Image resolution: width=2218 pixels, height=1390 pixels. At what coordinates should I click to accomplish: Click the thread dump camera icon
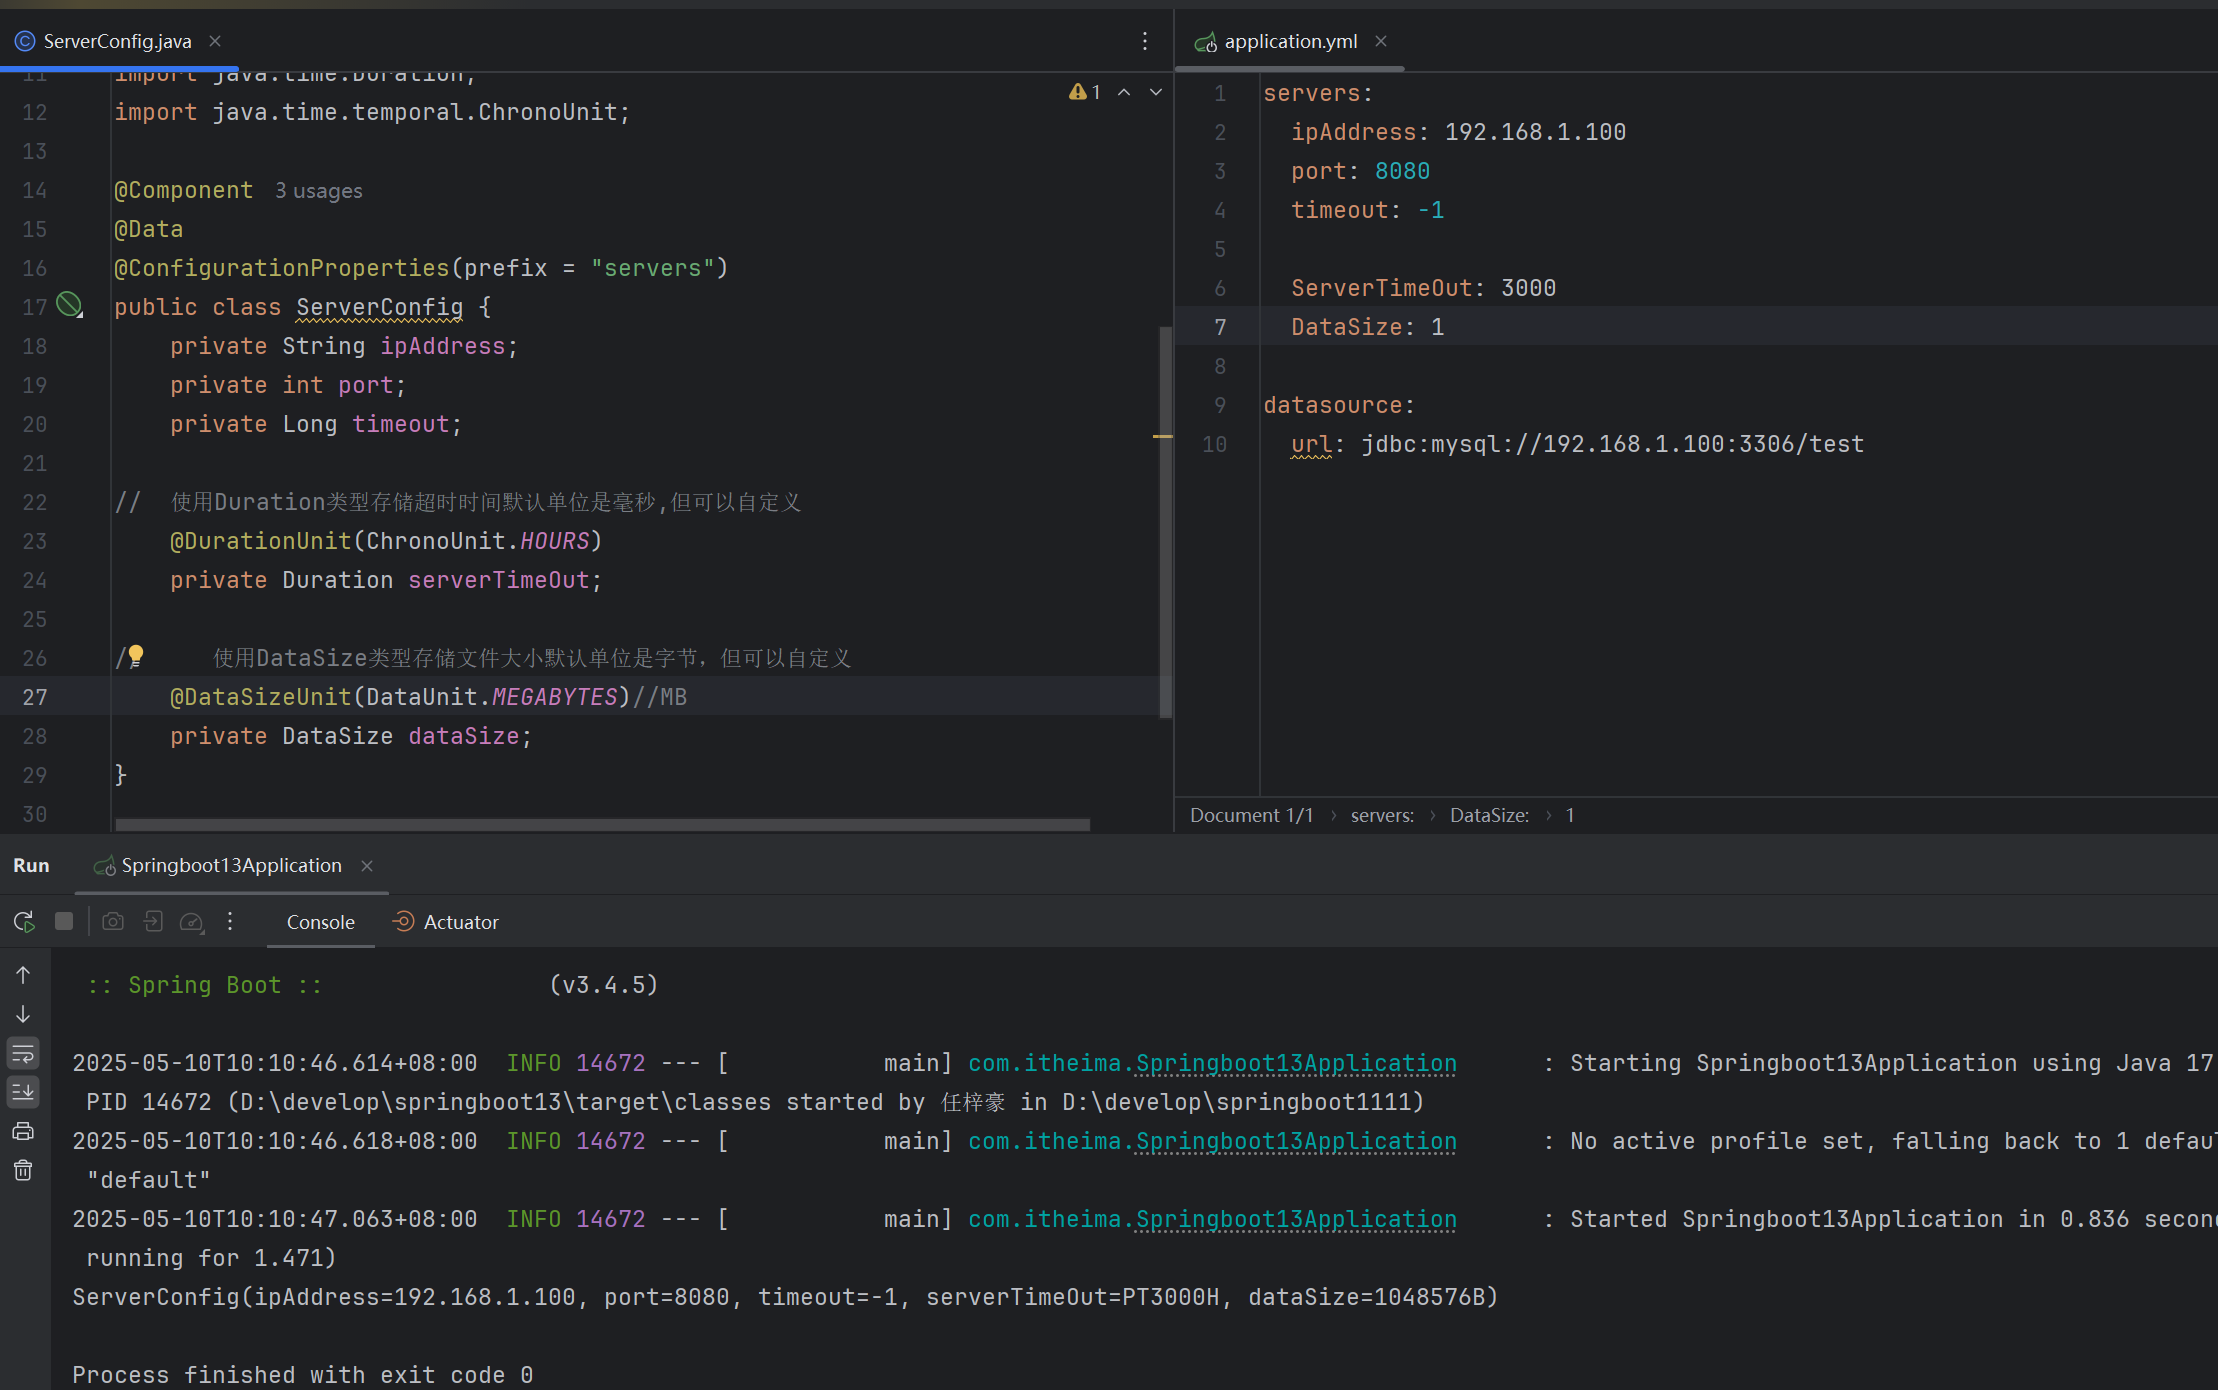(x=113, y=922)
